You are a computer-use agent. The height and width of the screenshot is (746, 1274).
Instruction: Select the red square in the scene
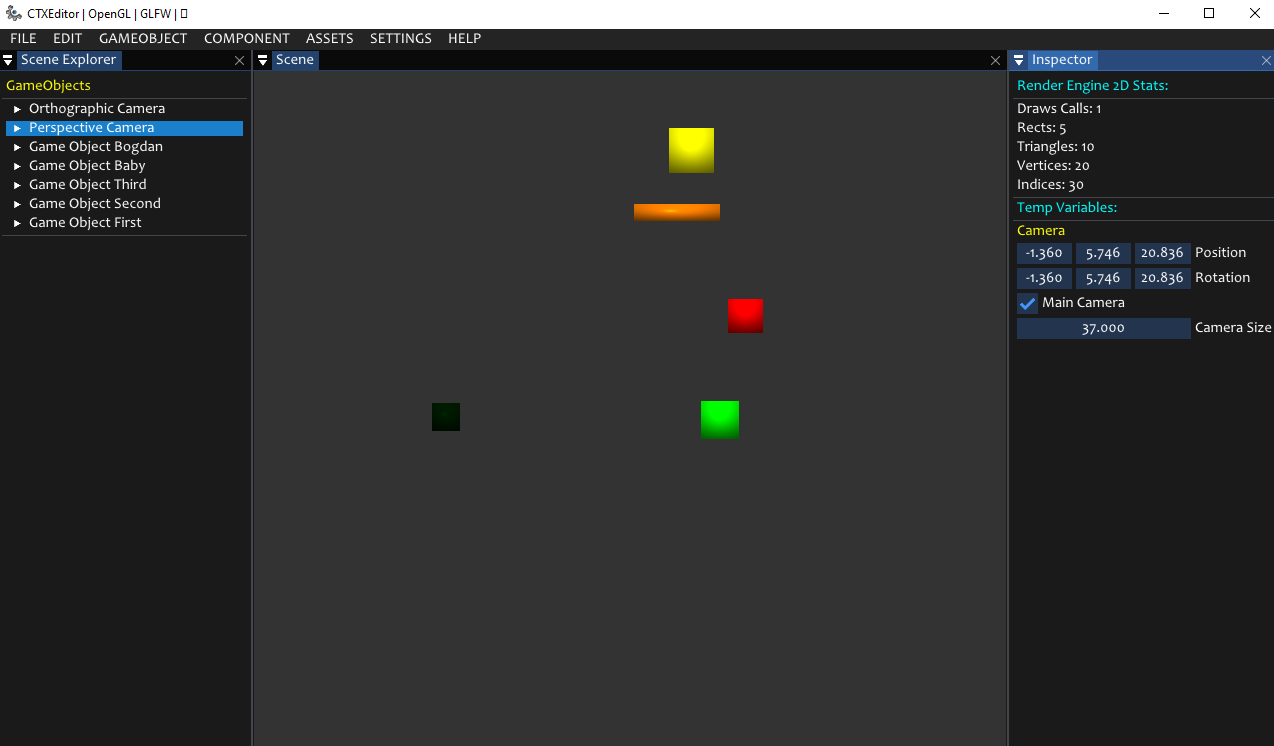pos(745,316)
